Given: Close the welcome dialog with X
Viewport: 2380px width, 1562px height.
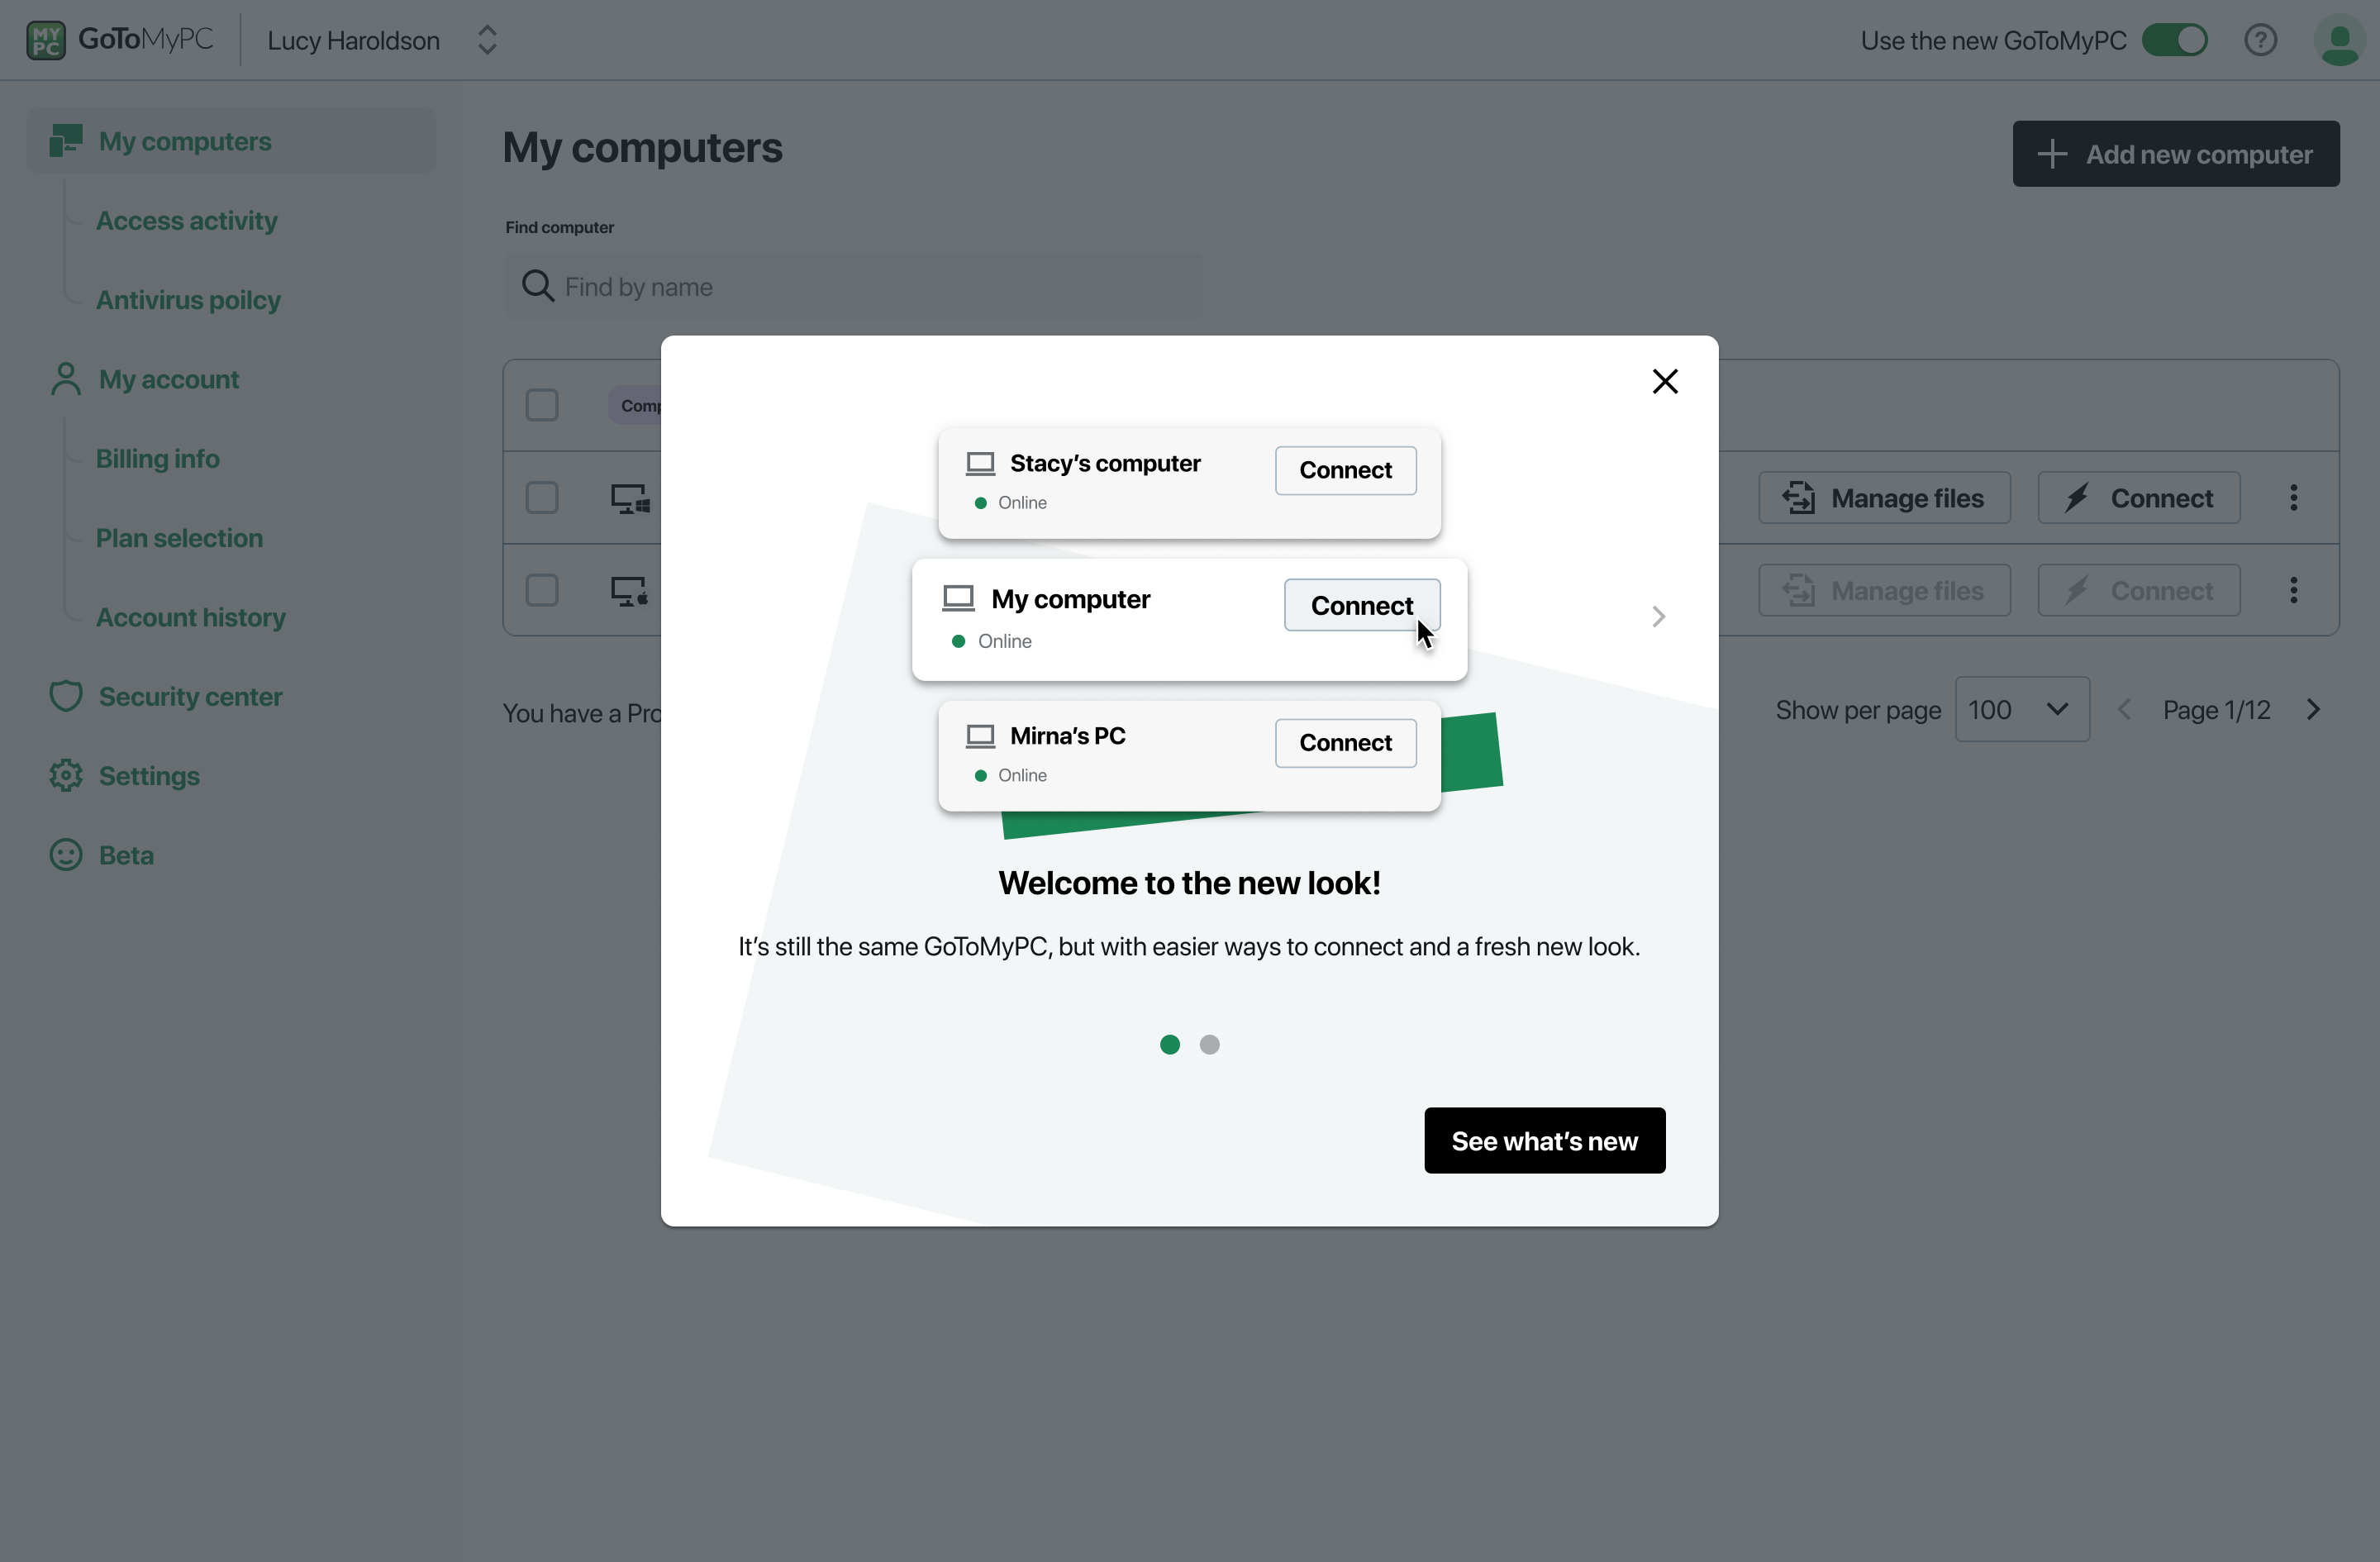Looking at the screenshot, I should pos(1665,381).
